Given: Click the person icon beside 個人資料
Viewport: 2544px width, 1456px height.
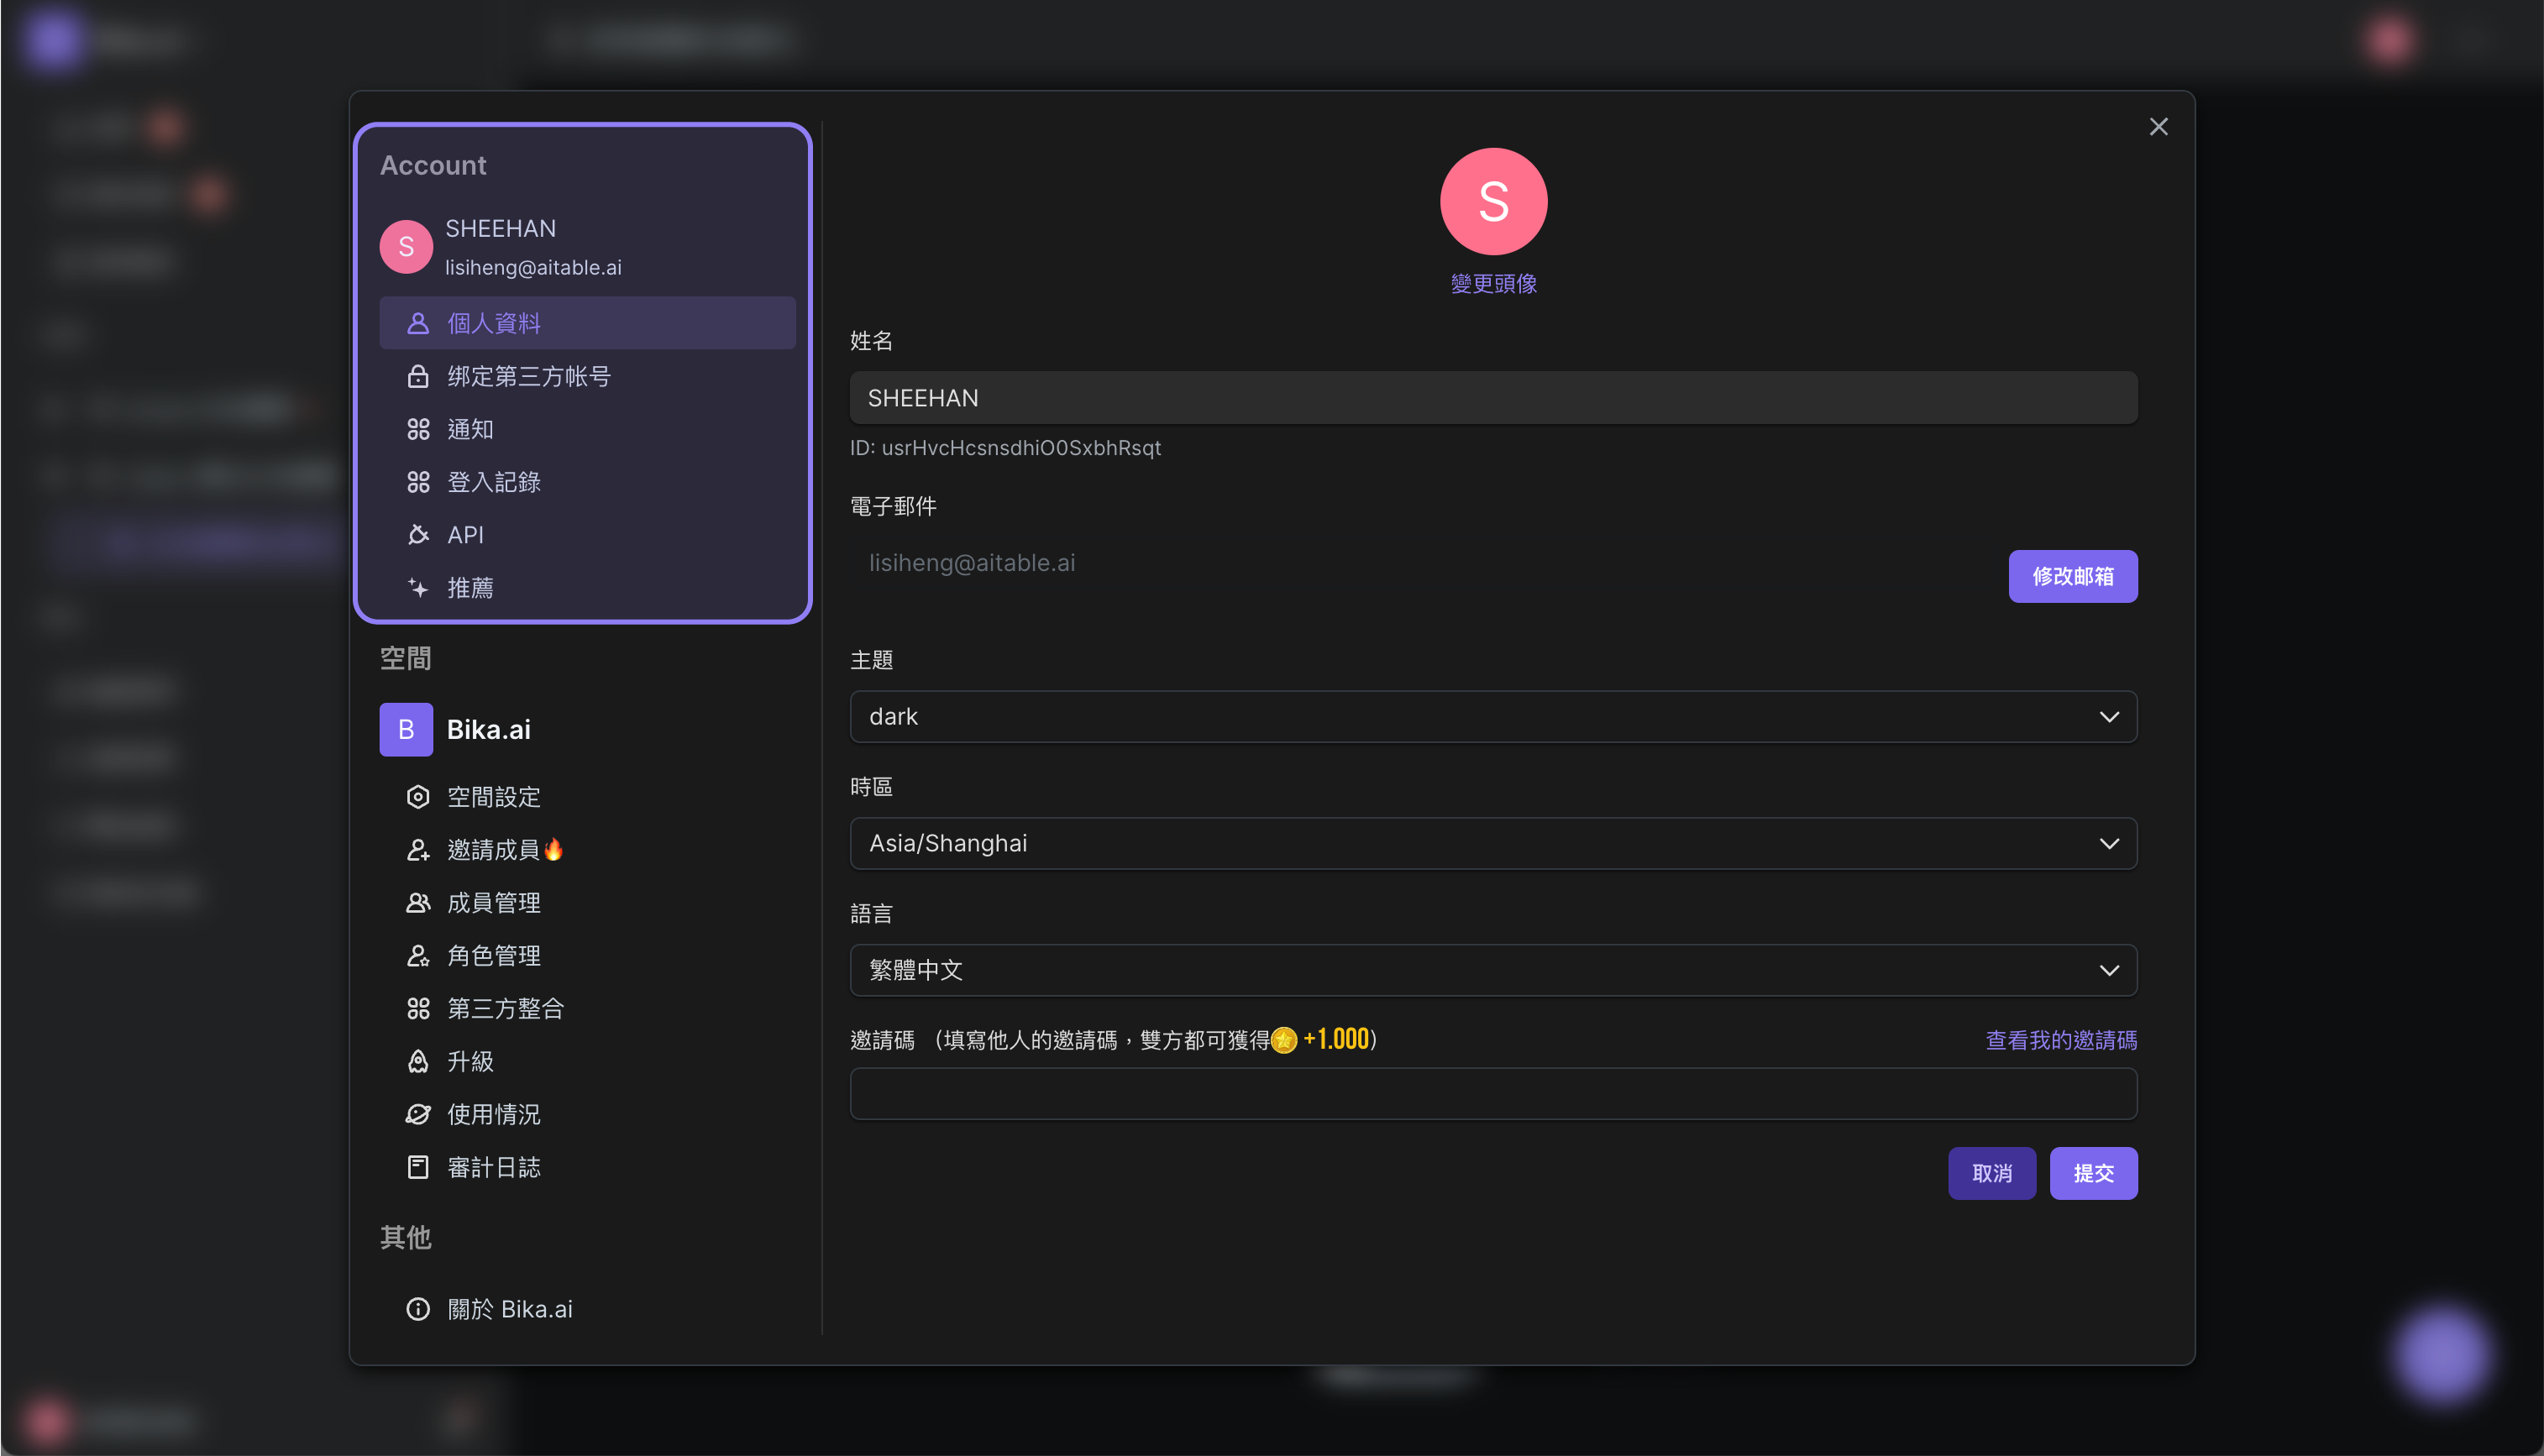Looking at the screenshot, I should click(x=418, y=323).
